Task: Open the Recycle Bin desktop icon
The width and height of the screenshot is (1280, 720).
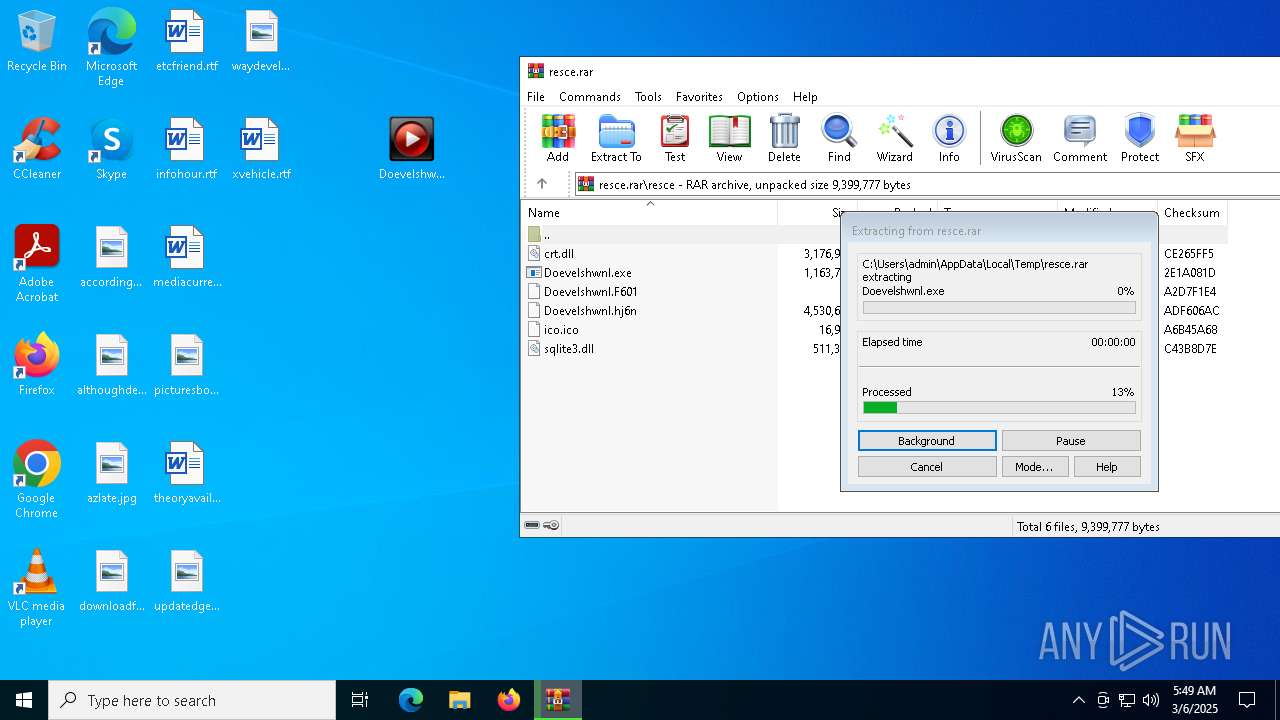Action: [37, 42]
